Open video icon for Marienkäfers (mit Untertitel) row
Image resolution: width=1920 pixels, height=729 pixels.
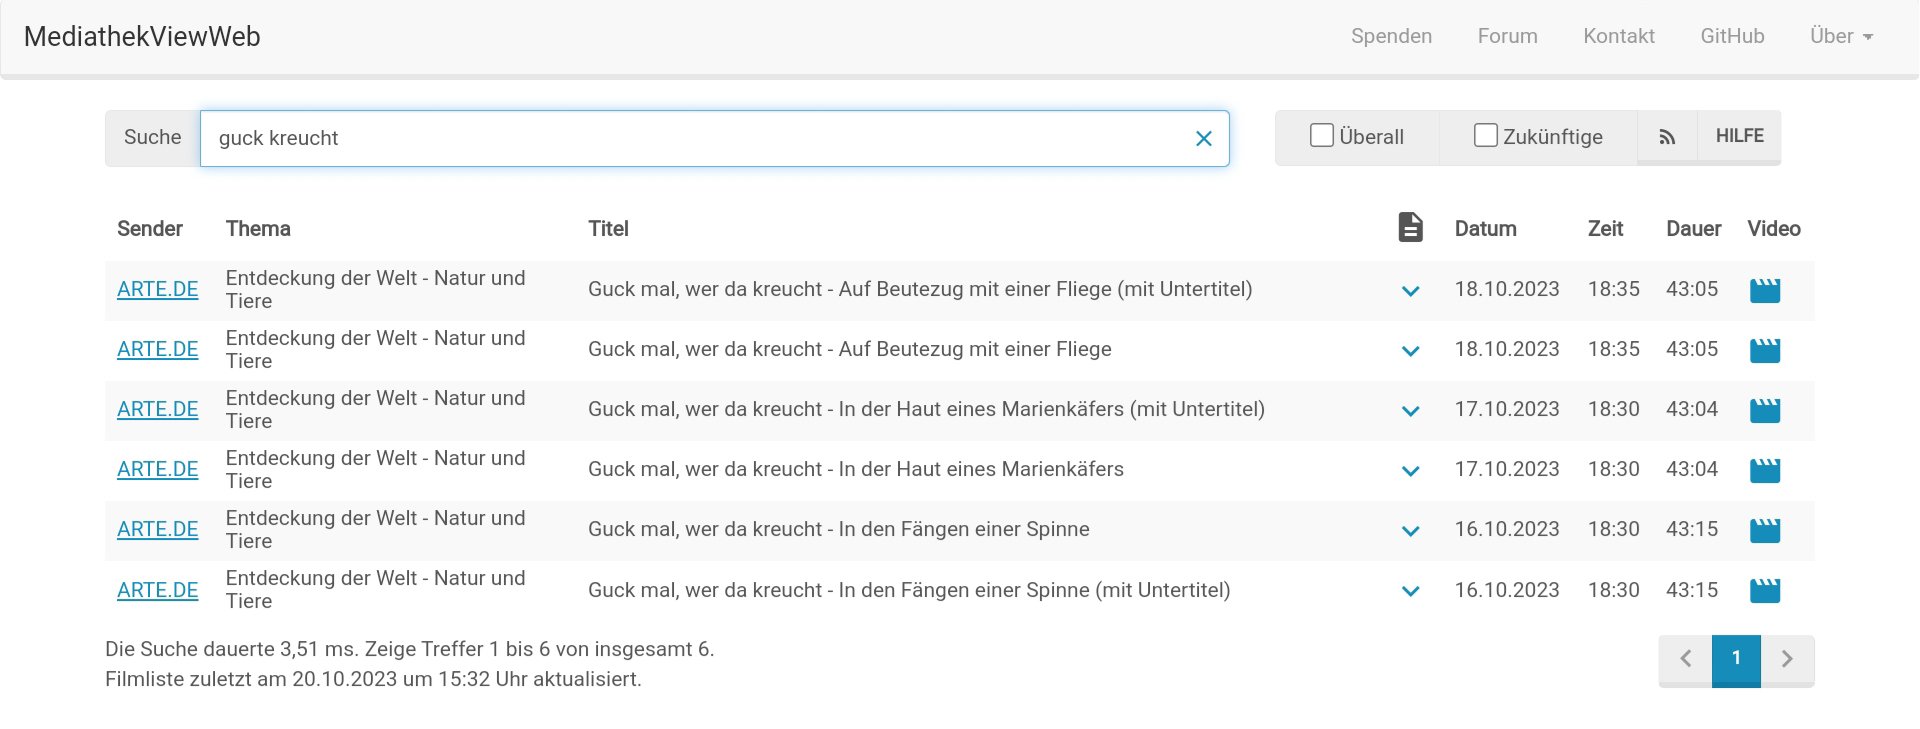click(1764, 410)
